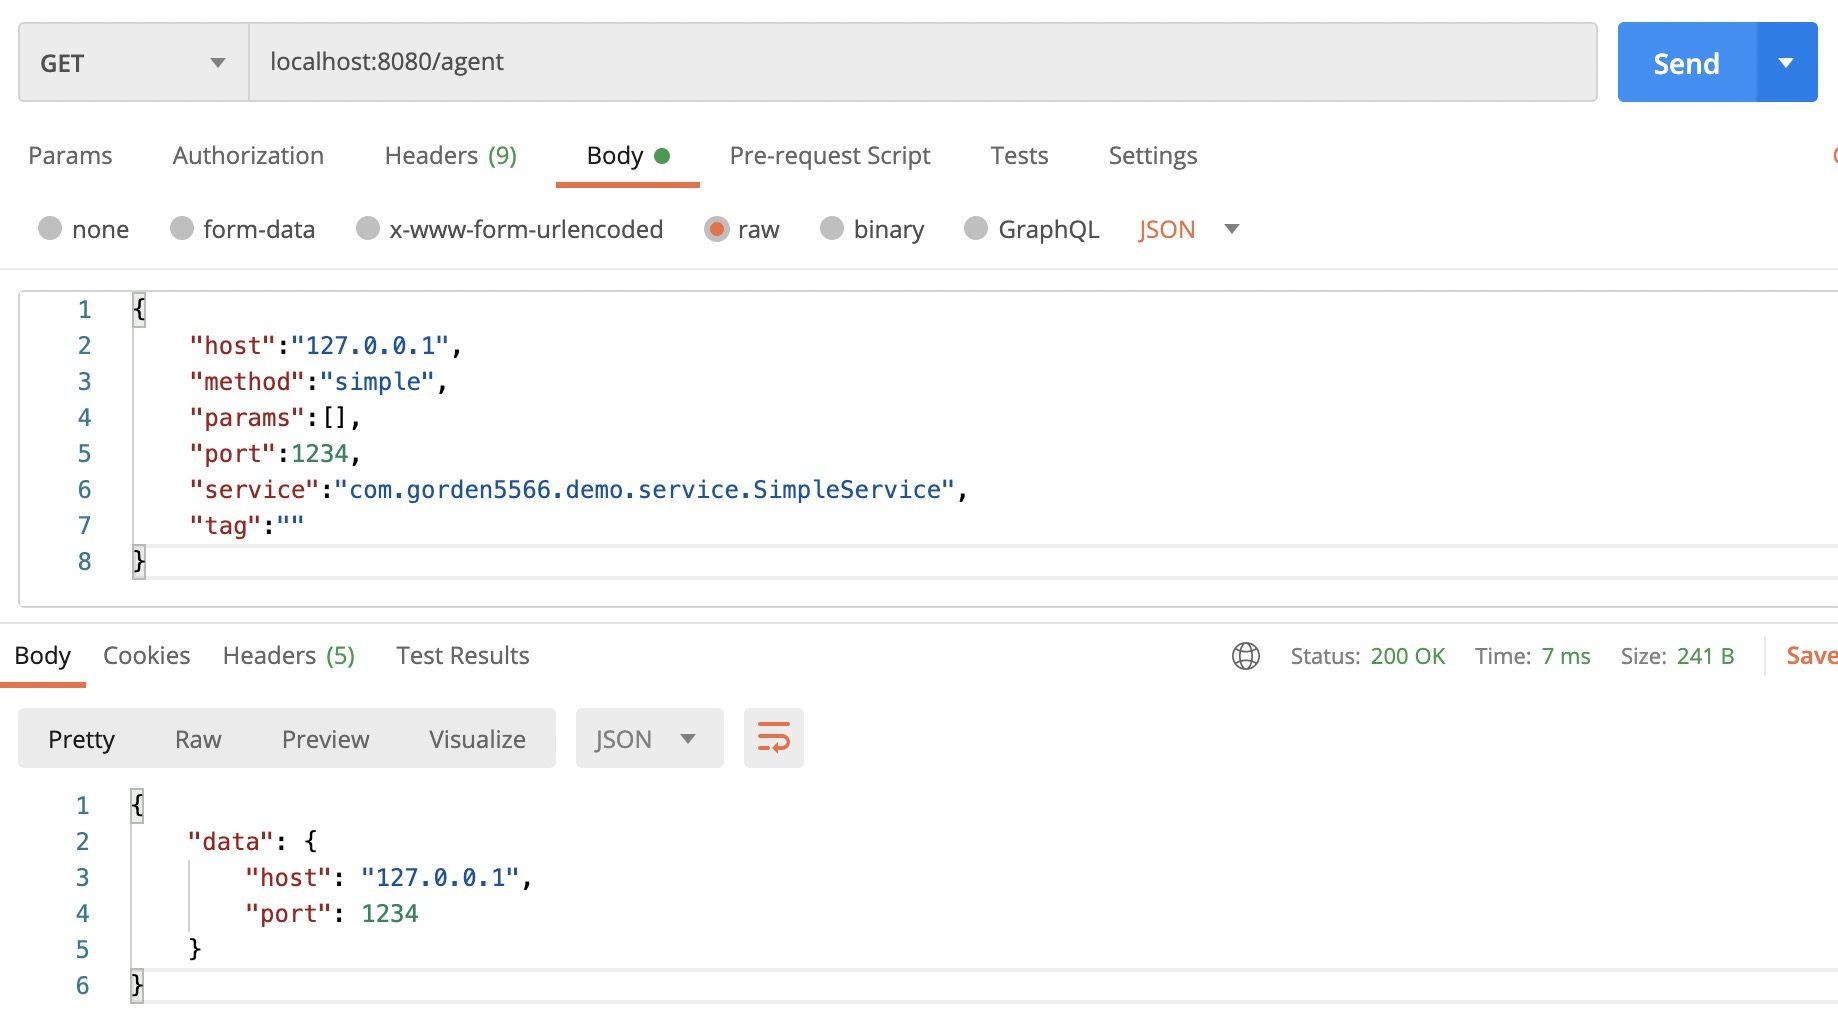Select the binary body radio button
Viewport: 1838px width, 1022px height.
(832, 229)
